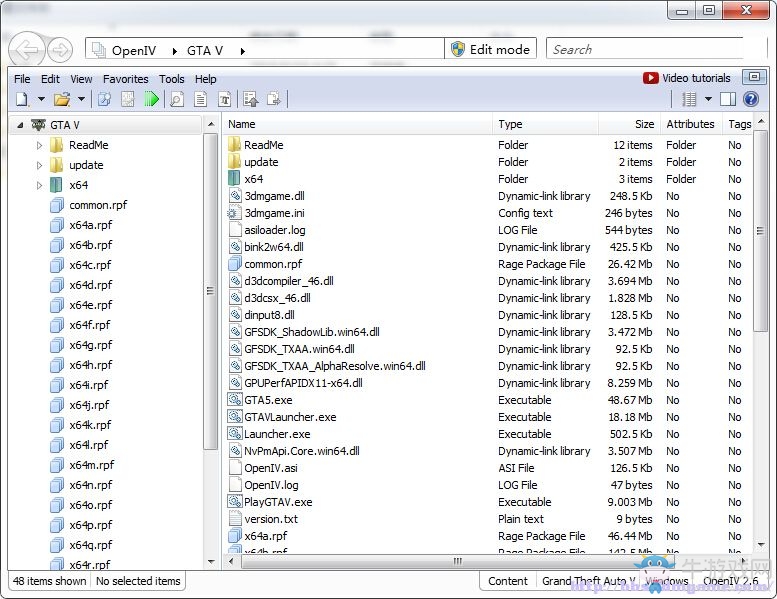Click the grayed grid image toolbar icon
Image resolution: width=777 pixels, height=599 pixels.
pos(128,99)
